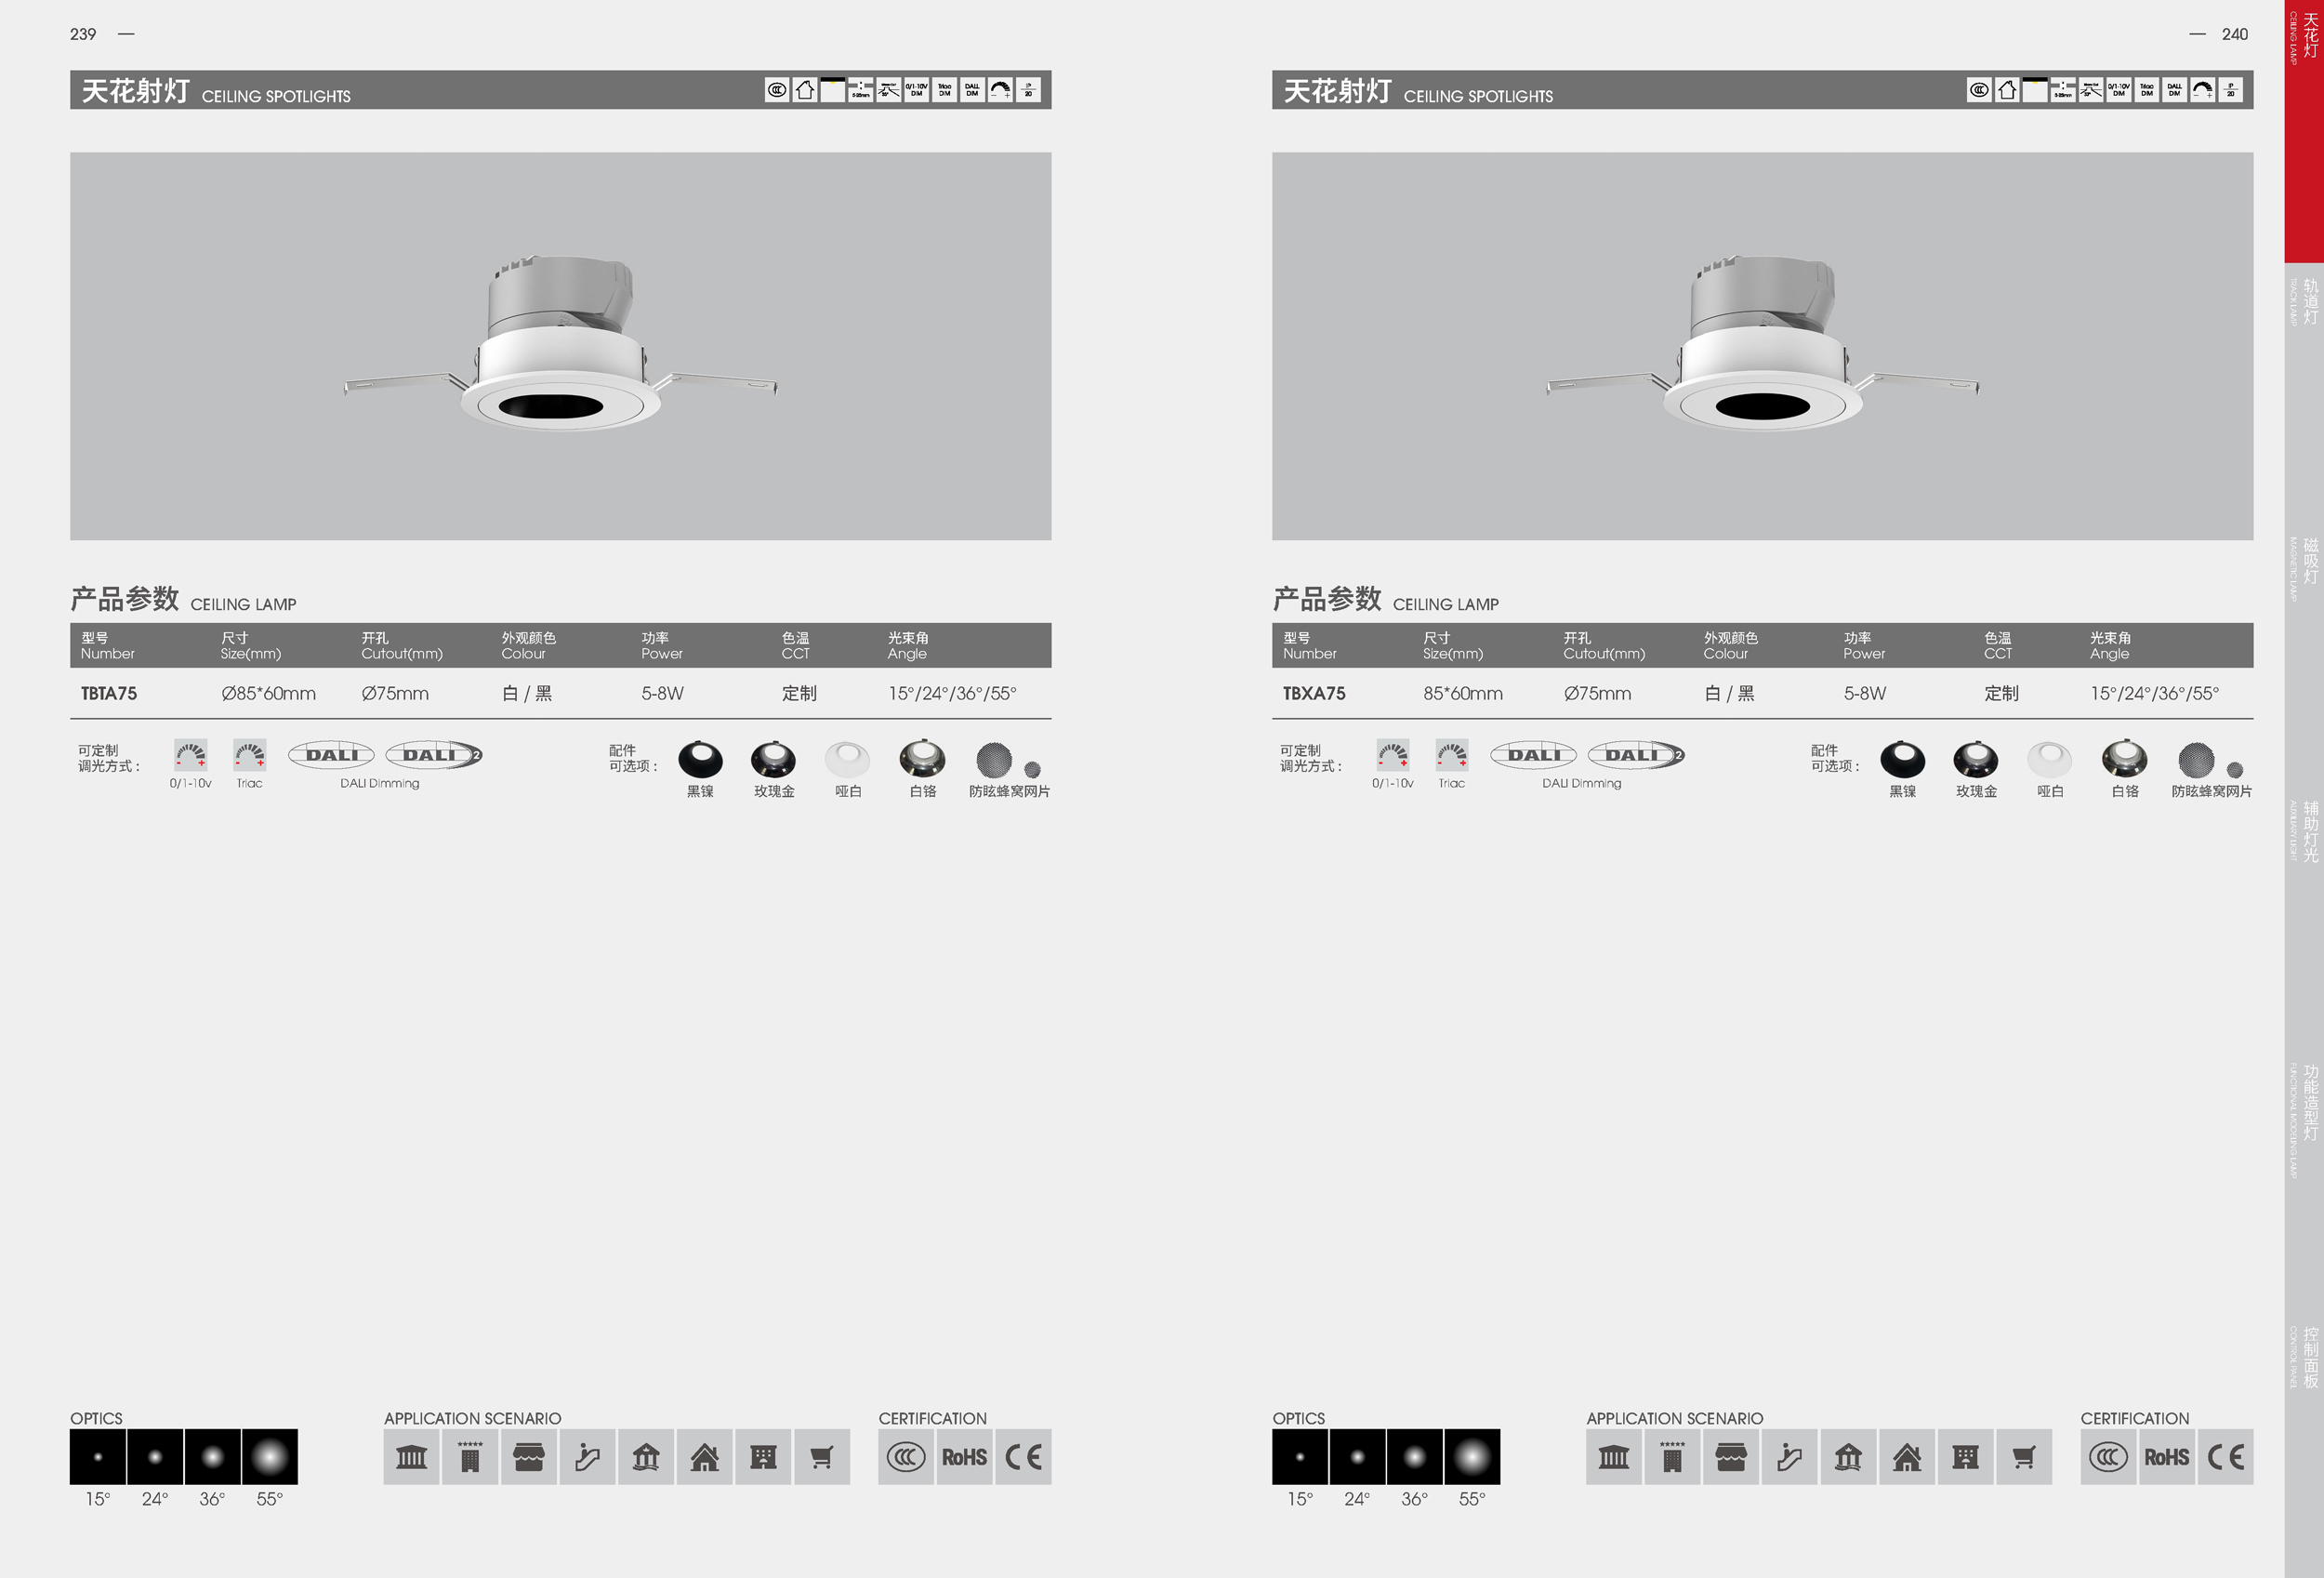
Task: Click the TBTA75 model number text
Action: [109, 693]
